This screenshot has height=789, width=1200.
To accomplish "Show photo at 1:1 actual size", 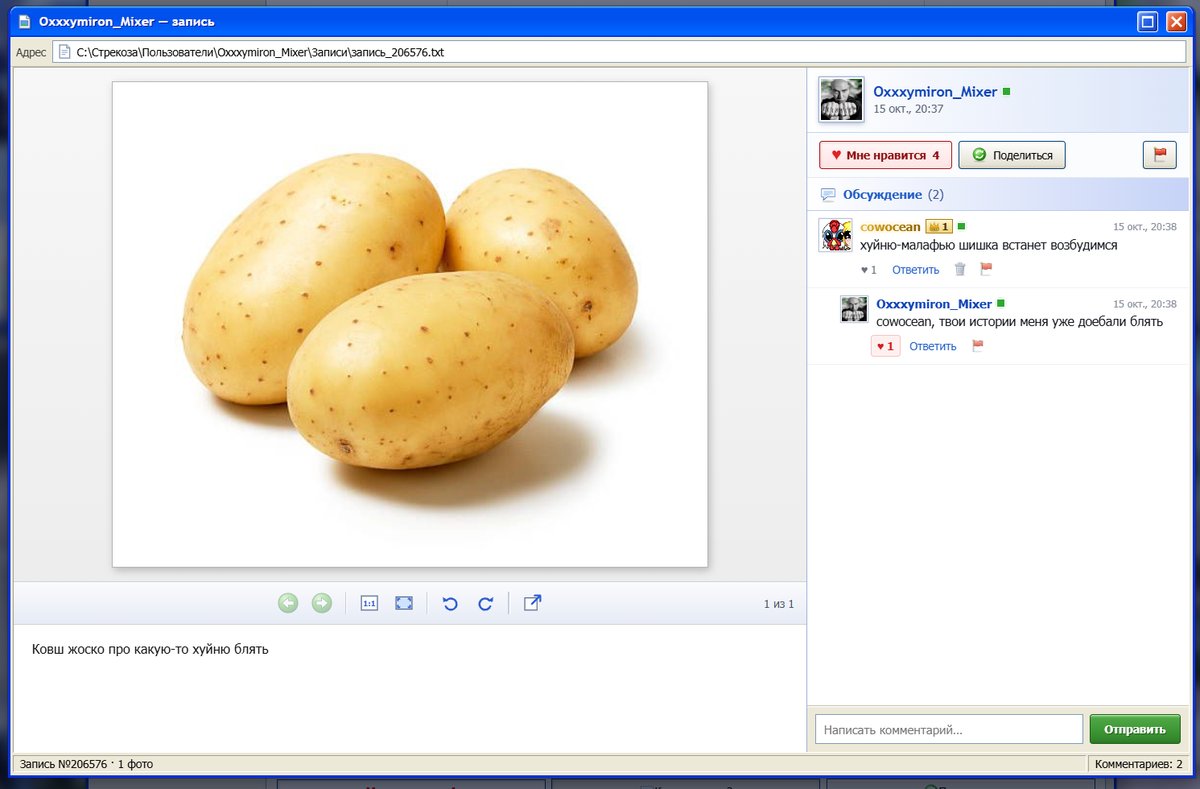I will (x=369, y=603).
